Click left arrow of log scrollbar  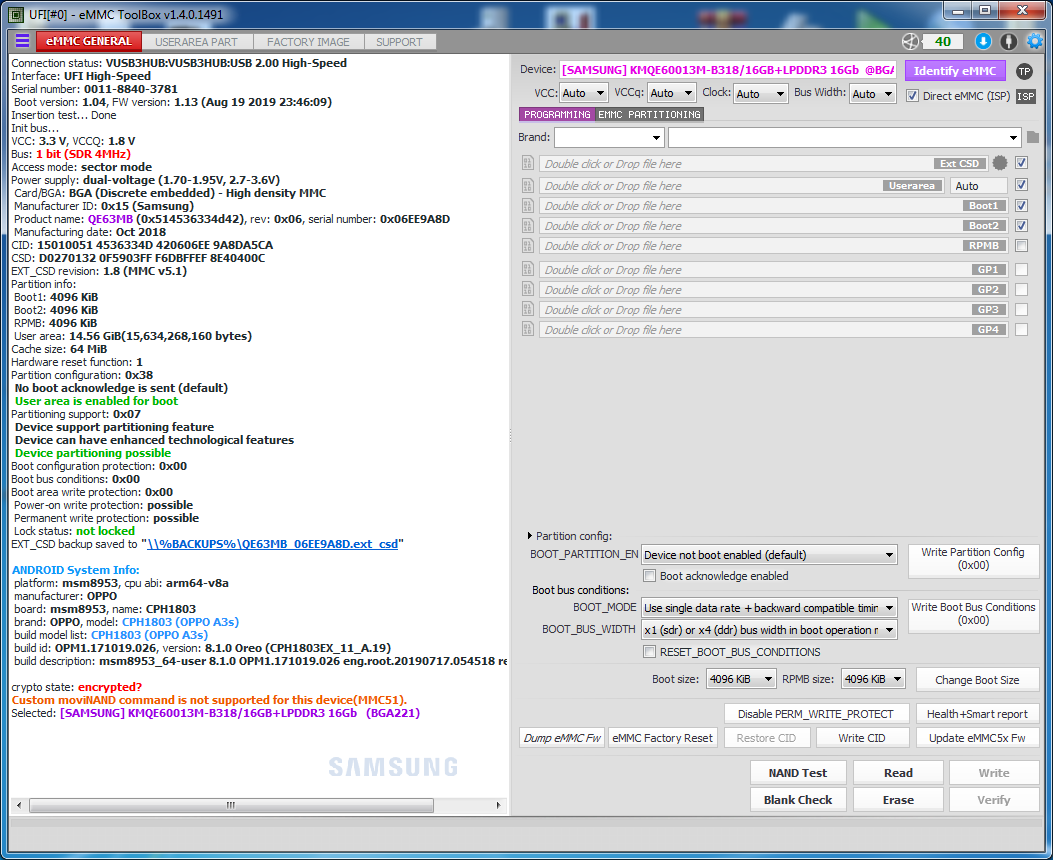pyautogui.click(x=19, y=805)
